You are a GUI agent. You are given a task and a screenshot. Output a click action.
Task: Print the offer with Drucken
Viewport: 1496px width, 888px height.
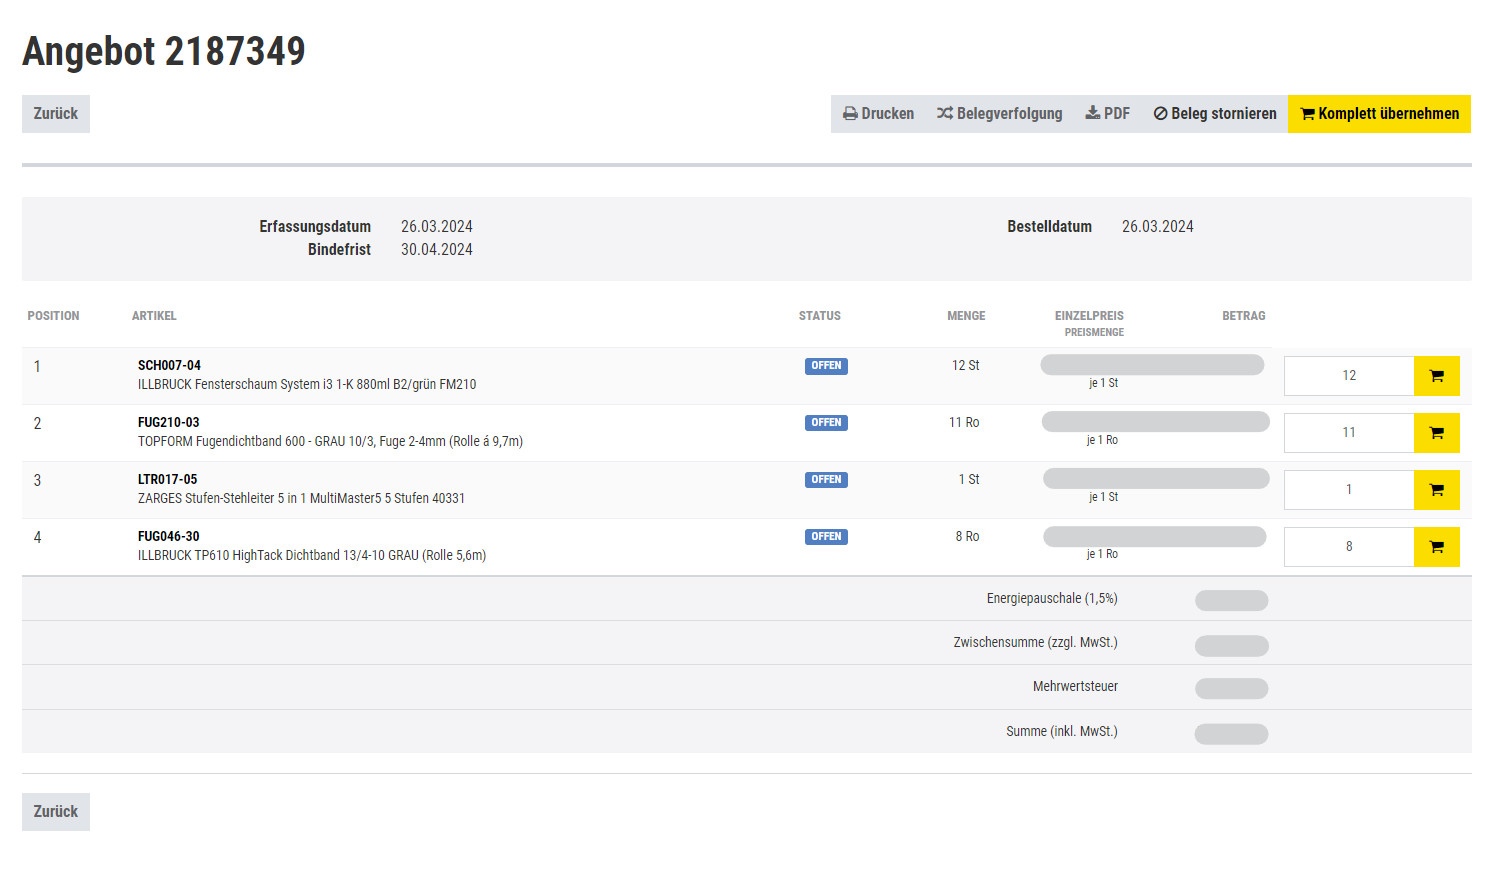[x=878, y=114]
